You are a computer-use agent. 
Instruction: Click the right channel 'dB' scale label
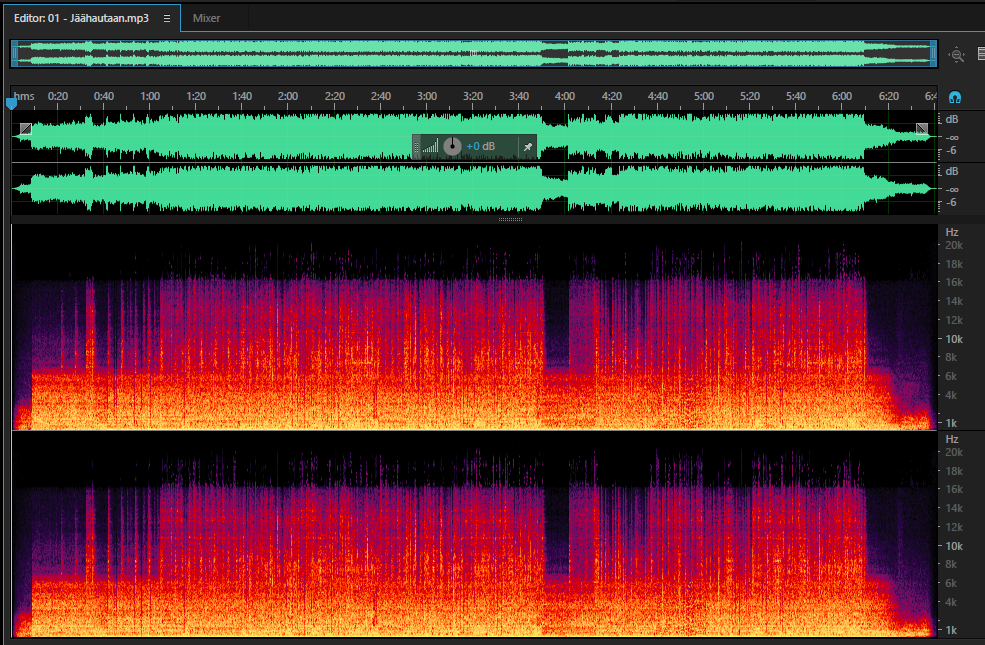click(952, 171)
